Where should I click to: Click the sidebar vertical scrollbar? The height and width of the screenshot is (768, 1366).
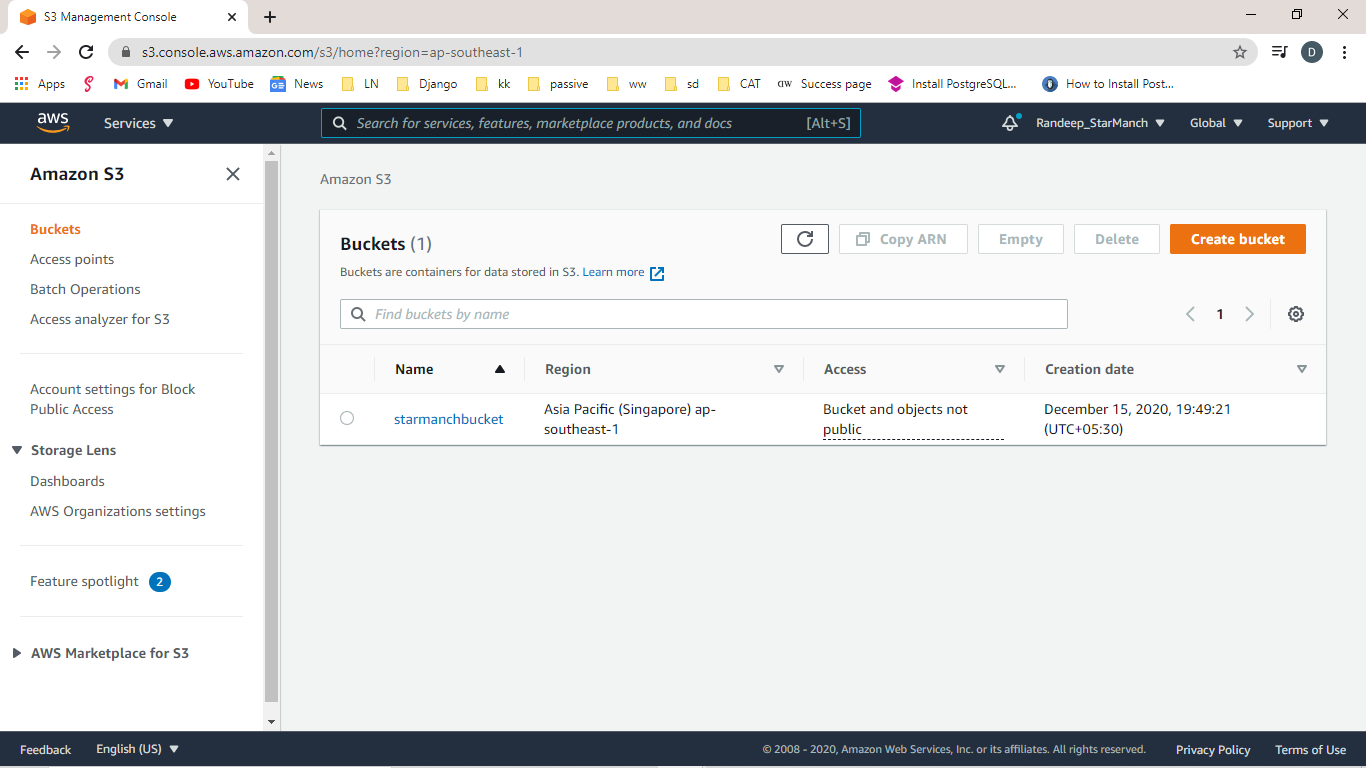pos(272,430)
